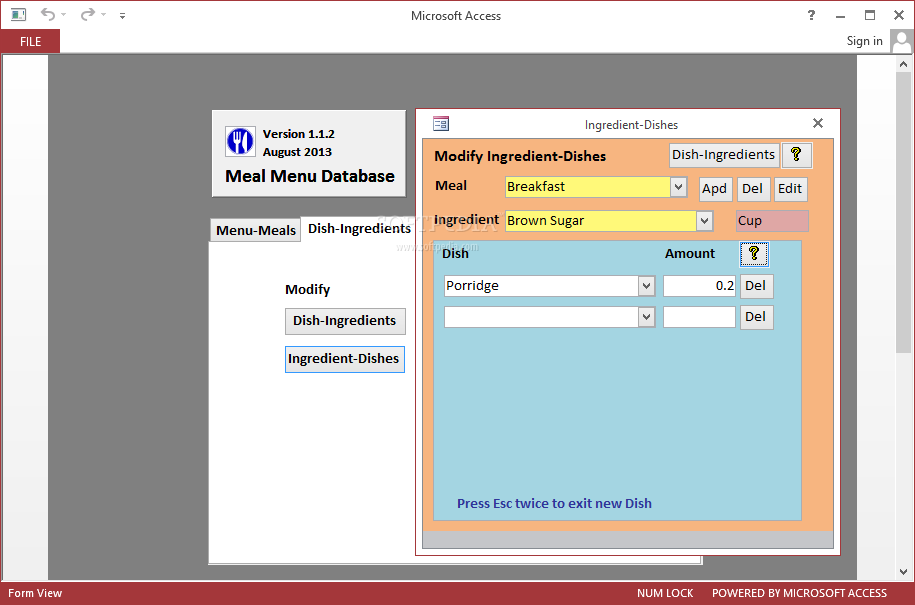
Task: Click the vertical scrollbar down arrow
Action: [x=903, y=572]
